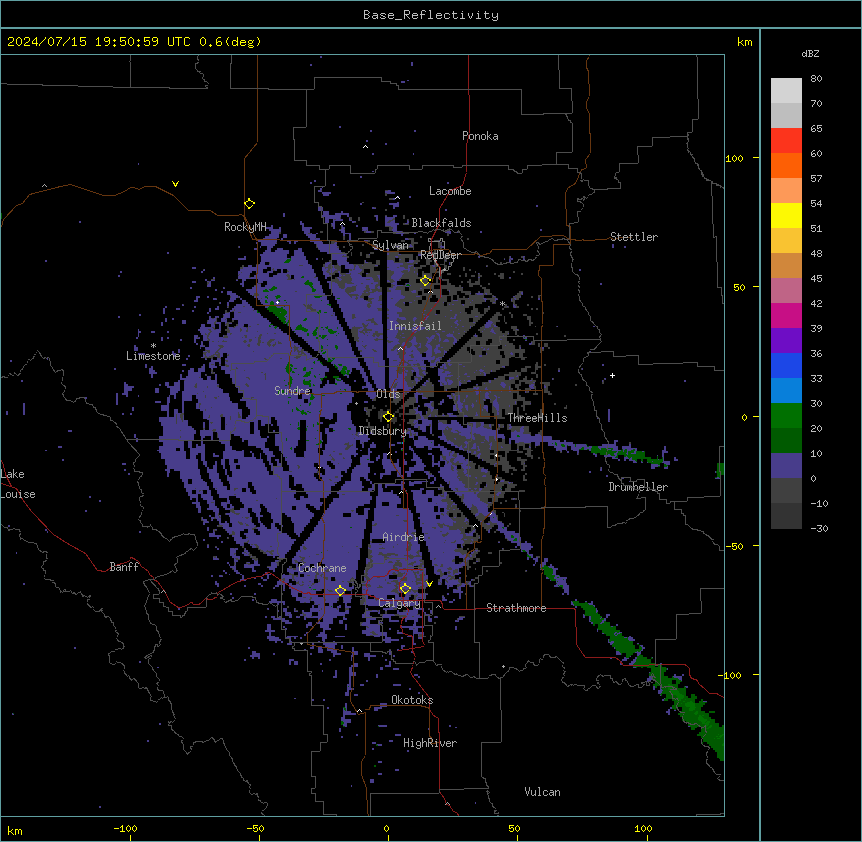
Task: Select the Airdrie city label
Action: [404, 537]
